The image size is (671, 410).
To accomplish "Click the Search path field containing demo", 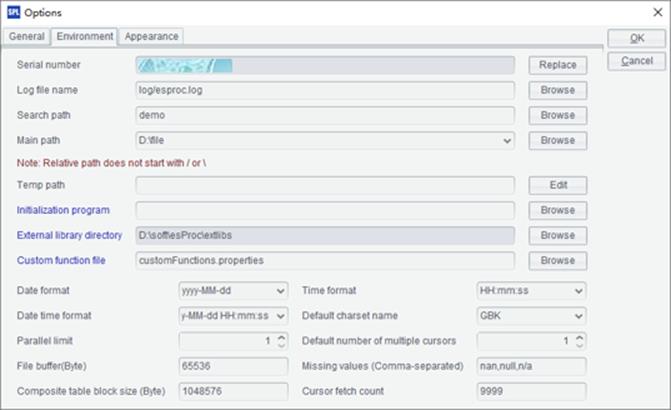I will click(325, 115).
